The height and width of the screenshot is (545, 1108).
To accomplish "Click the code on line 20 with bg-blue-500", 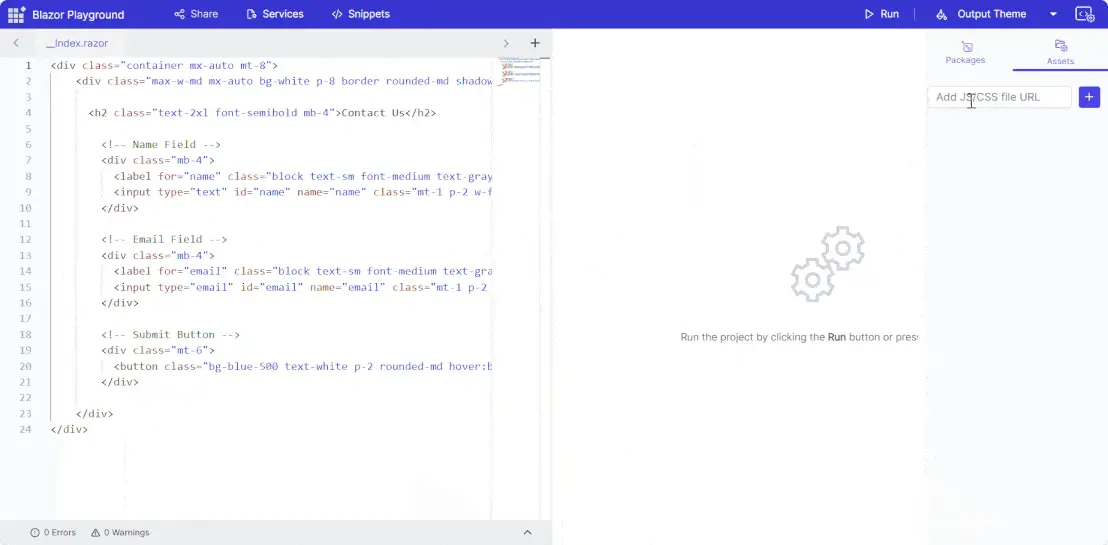I will 303,366.
